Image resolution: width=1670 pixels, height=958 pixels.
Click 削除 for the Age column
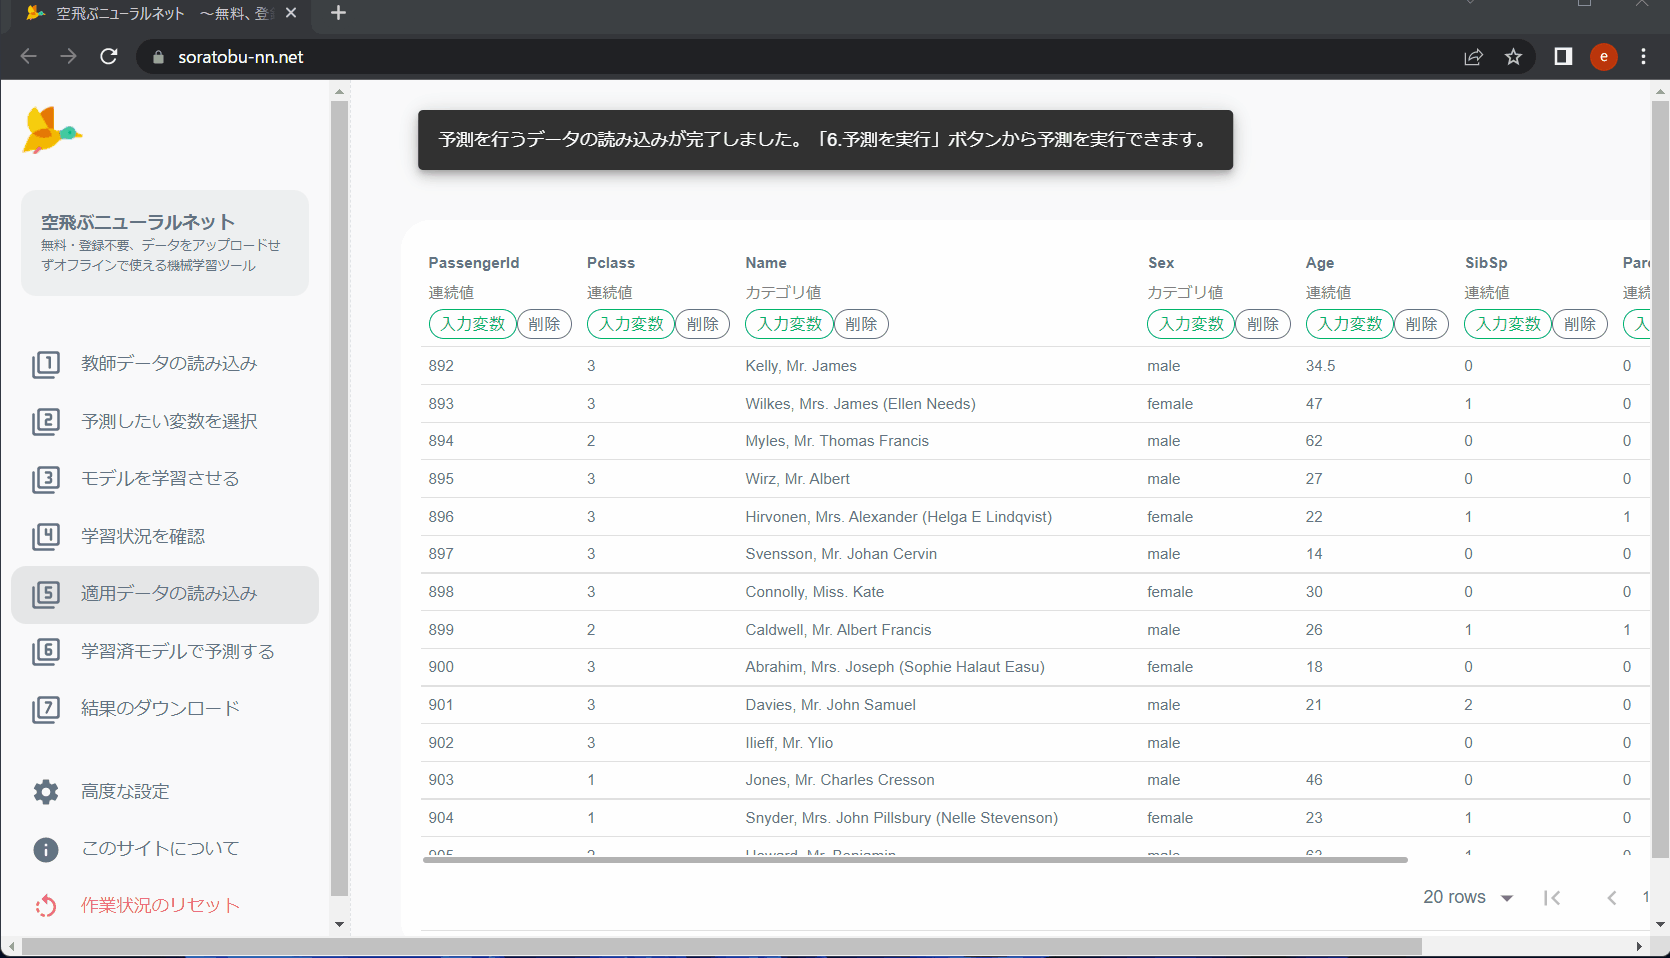pyautogui.click(x=1421, y=324)
